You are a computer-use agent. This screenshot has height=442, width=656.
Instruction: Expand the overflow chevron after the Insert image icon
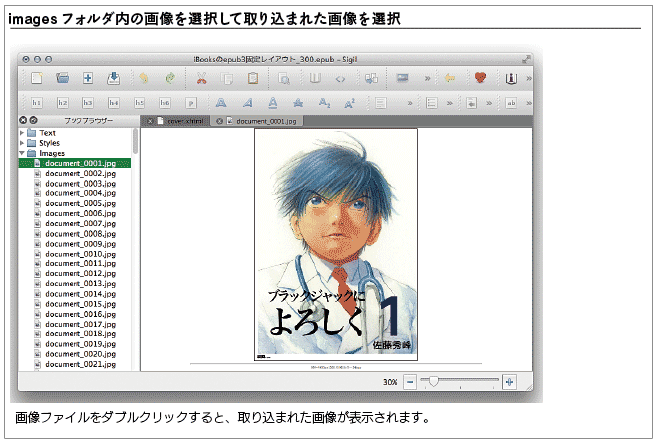pos(427,78)
